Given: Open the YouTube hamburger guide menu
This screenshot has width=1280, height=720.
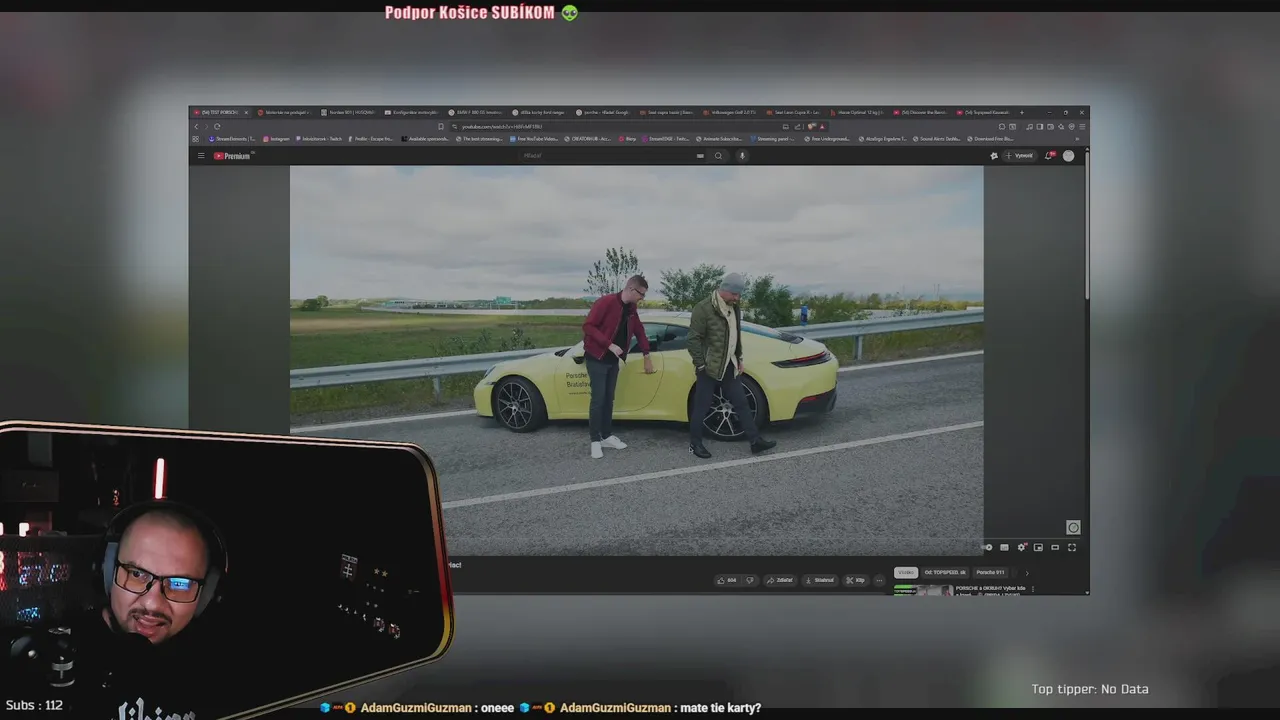Looking at the screenshot, I should coord(201,156).
